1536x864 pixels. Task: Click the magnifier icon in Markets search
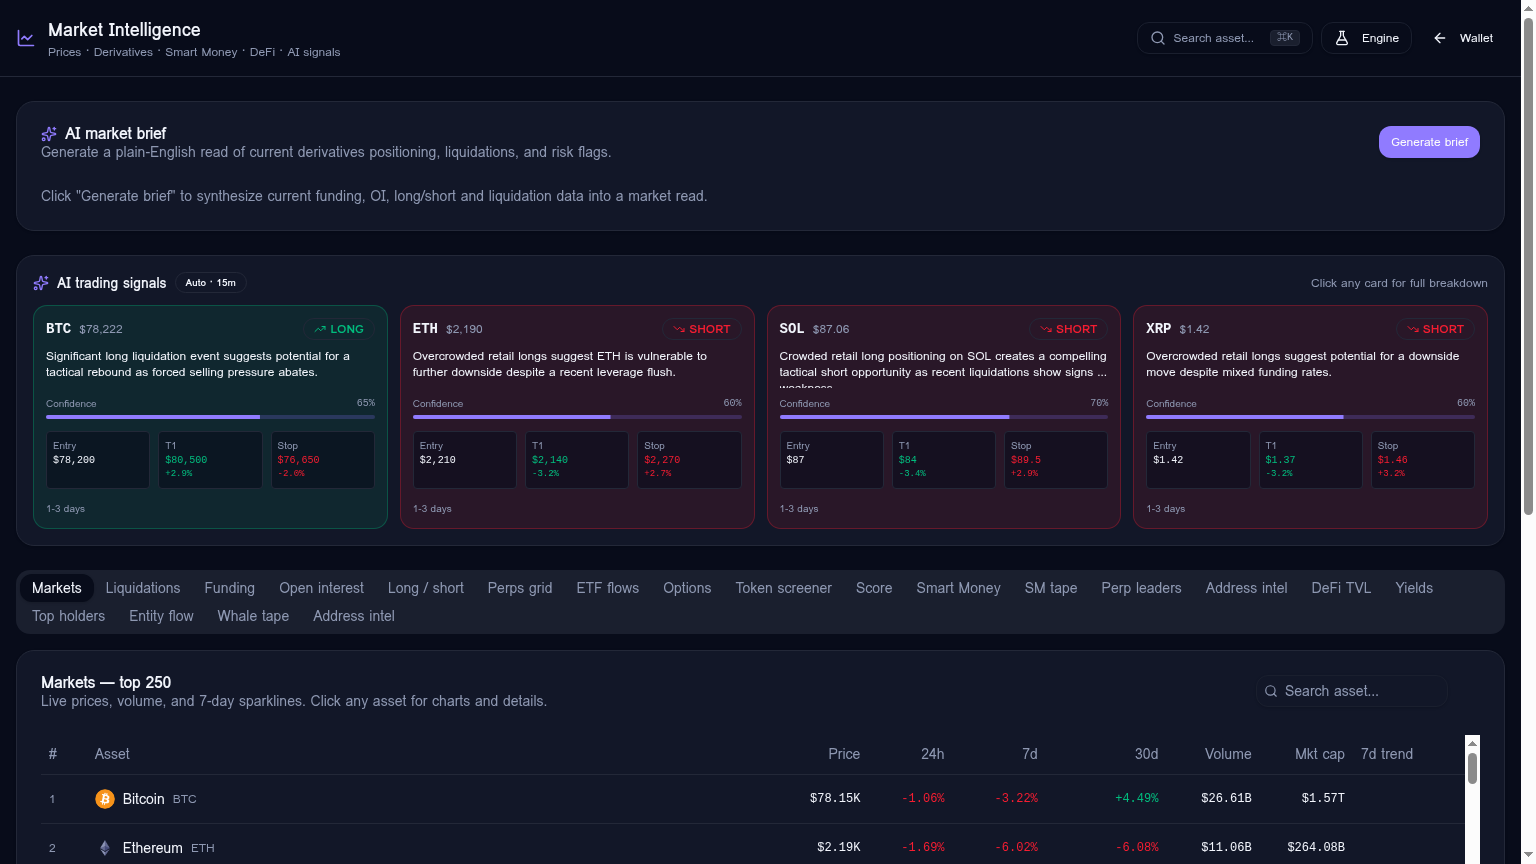coord(1271,691)
